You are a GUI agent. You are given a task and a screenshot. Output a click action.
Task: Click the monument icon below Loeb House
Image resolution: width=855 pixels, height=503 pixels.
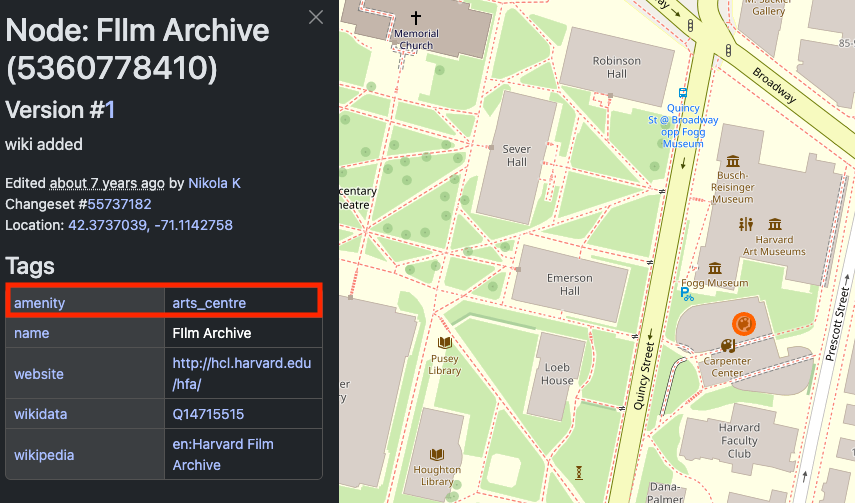click(x=579, y=472)
